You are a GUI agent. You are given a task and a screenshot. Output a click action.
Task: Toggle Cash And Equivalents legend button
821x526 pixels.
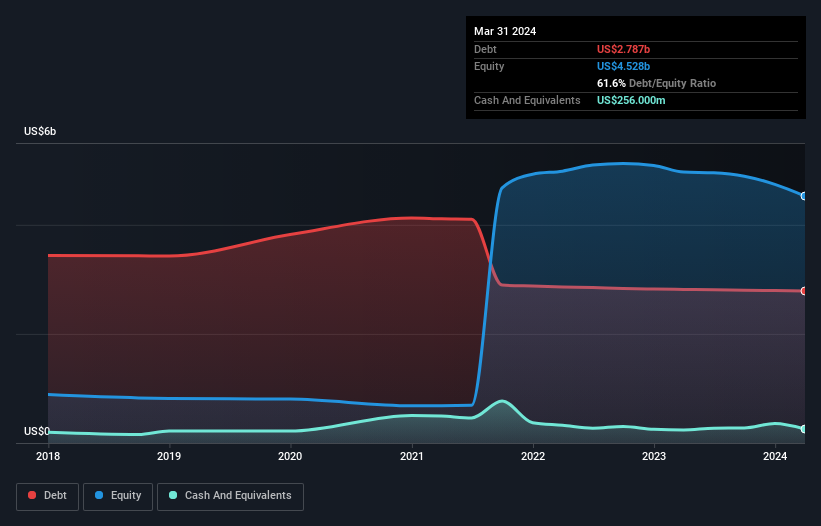tap(230, 496)
